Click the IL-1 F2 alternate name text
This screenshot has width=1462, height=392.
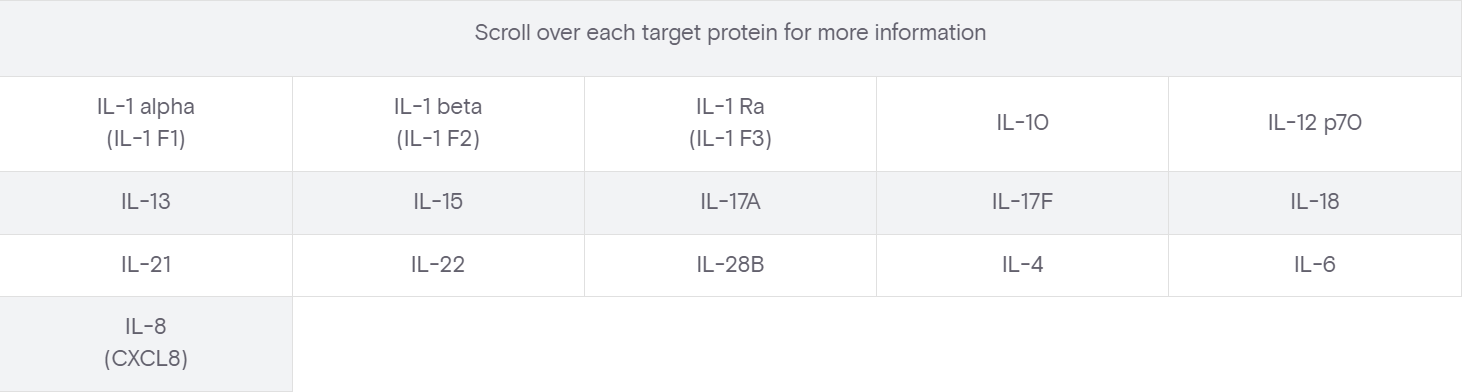click(x=438, y=139)
